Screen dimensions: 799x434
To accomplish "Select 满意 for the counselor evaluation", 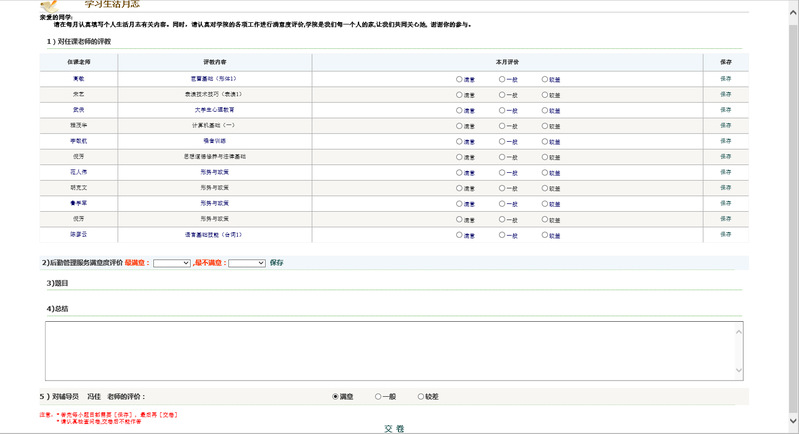I will 335,397.
